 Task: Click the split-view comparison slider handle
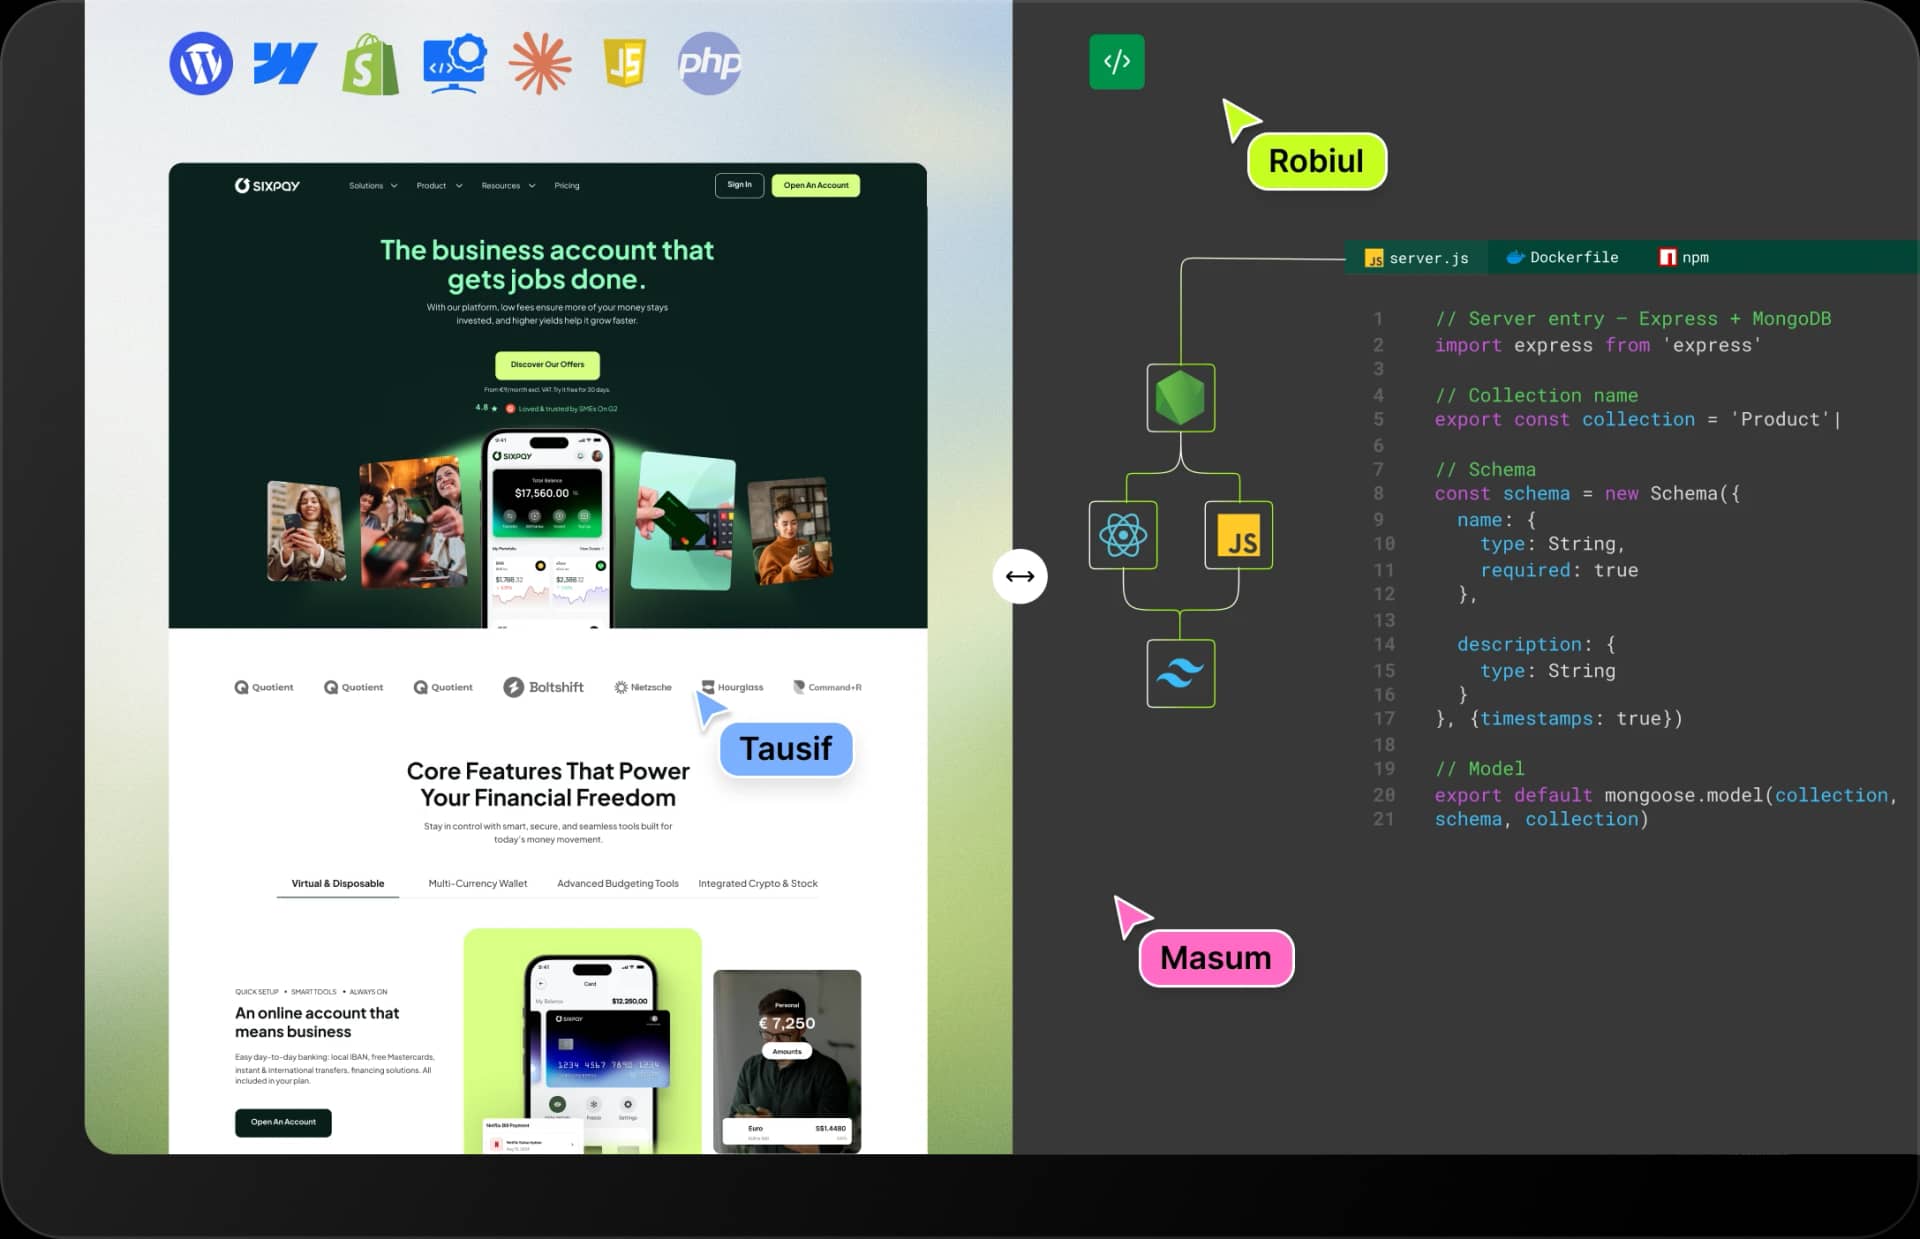pyautogui.click(x=1020, y=576)
